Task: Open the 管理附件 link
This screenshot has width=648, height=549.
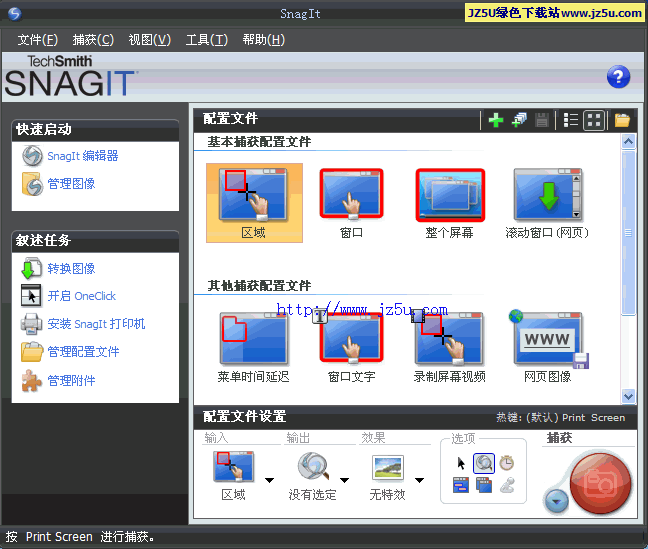Action: pyautogui.click(x=71, y=380)
